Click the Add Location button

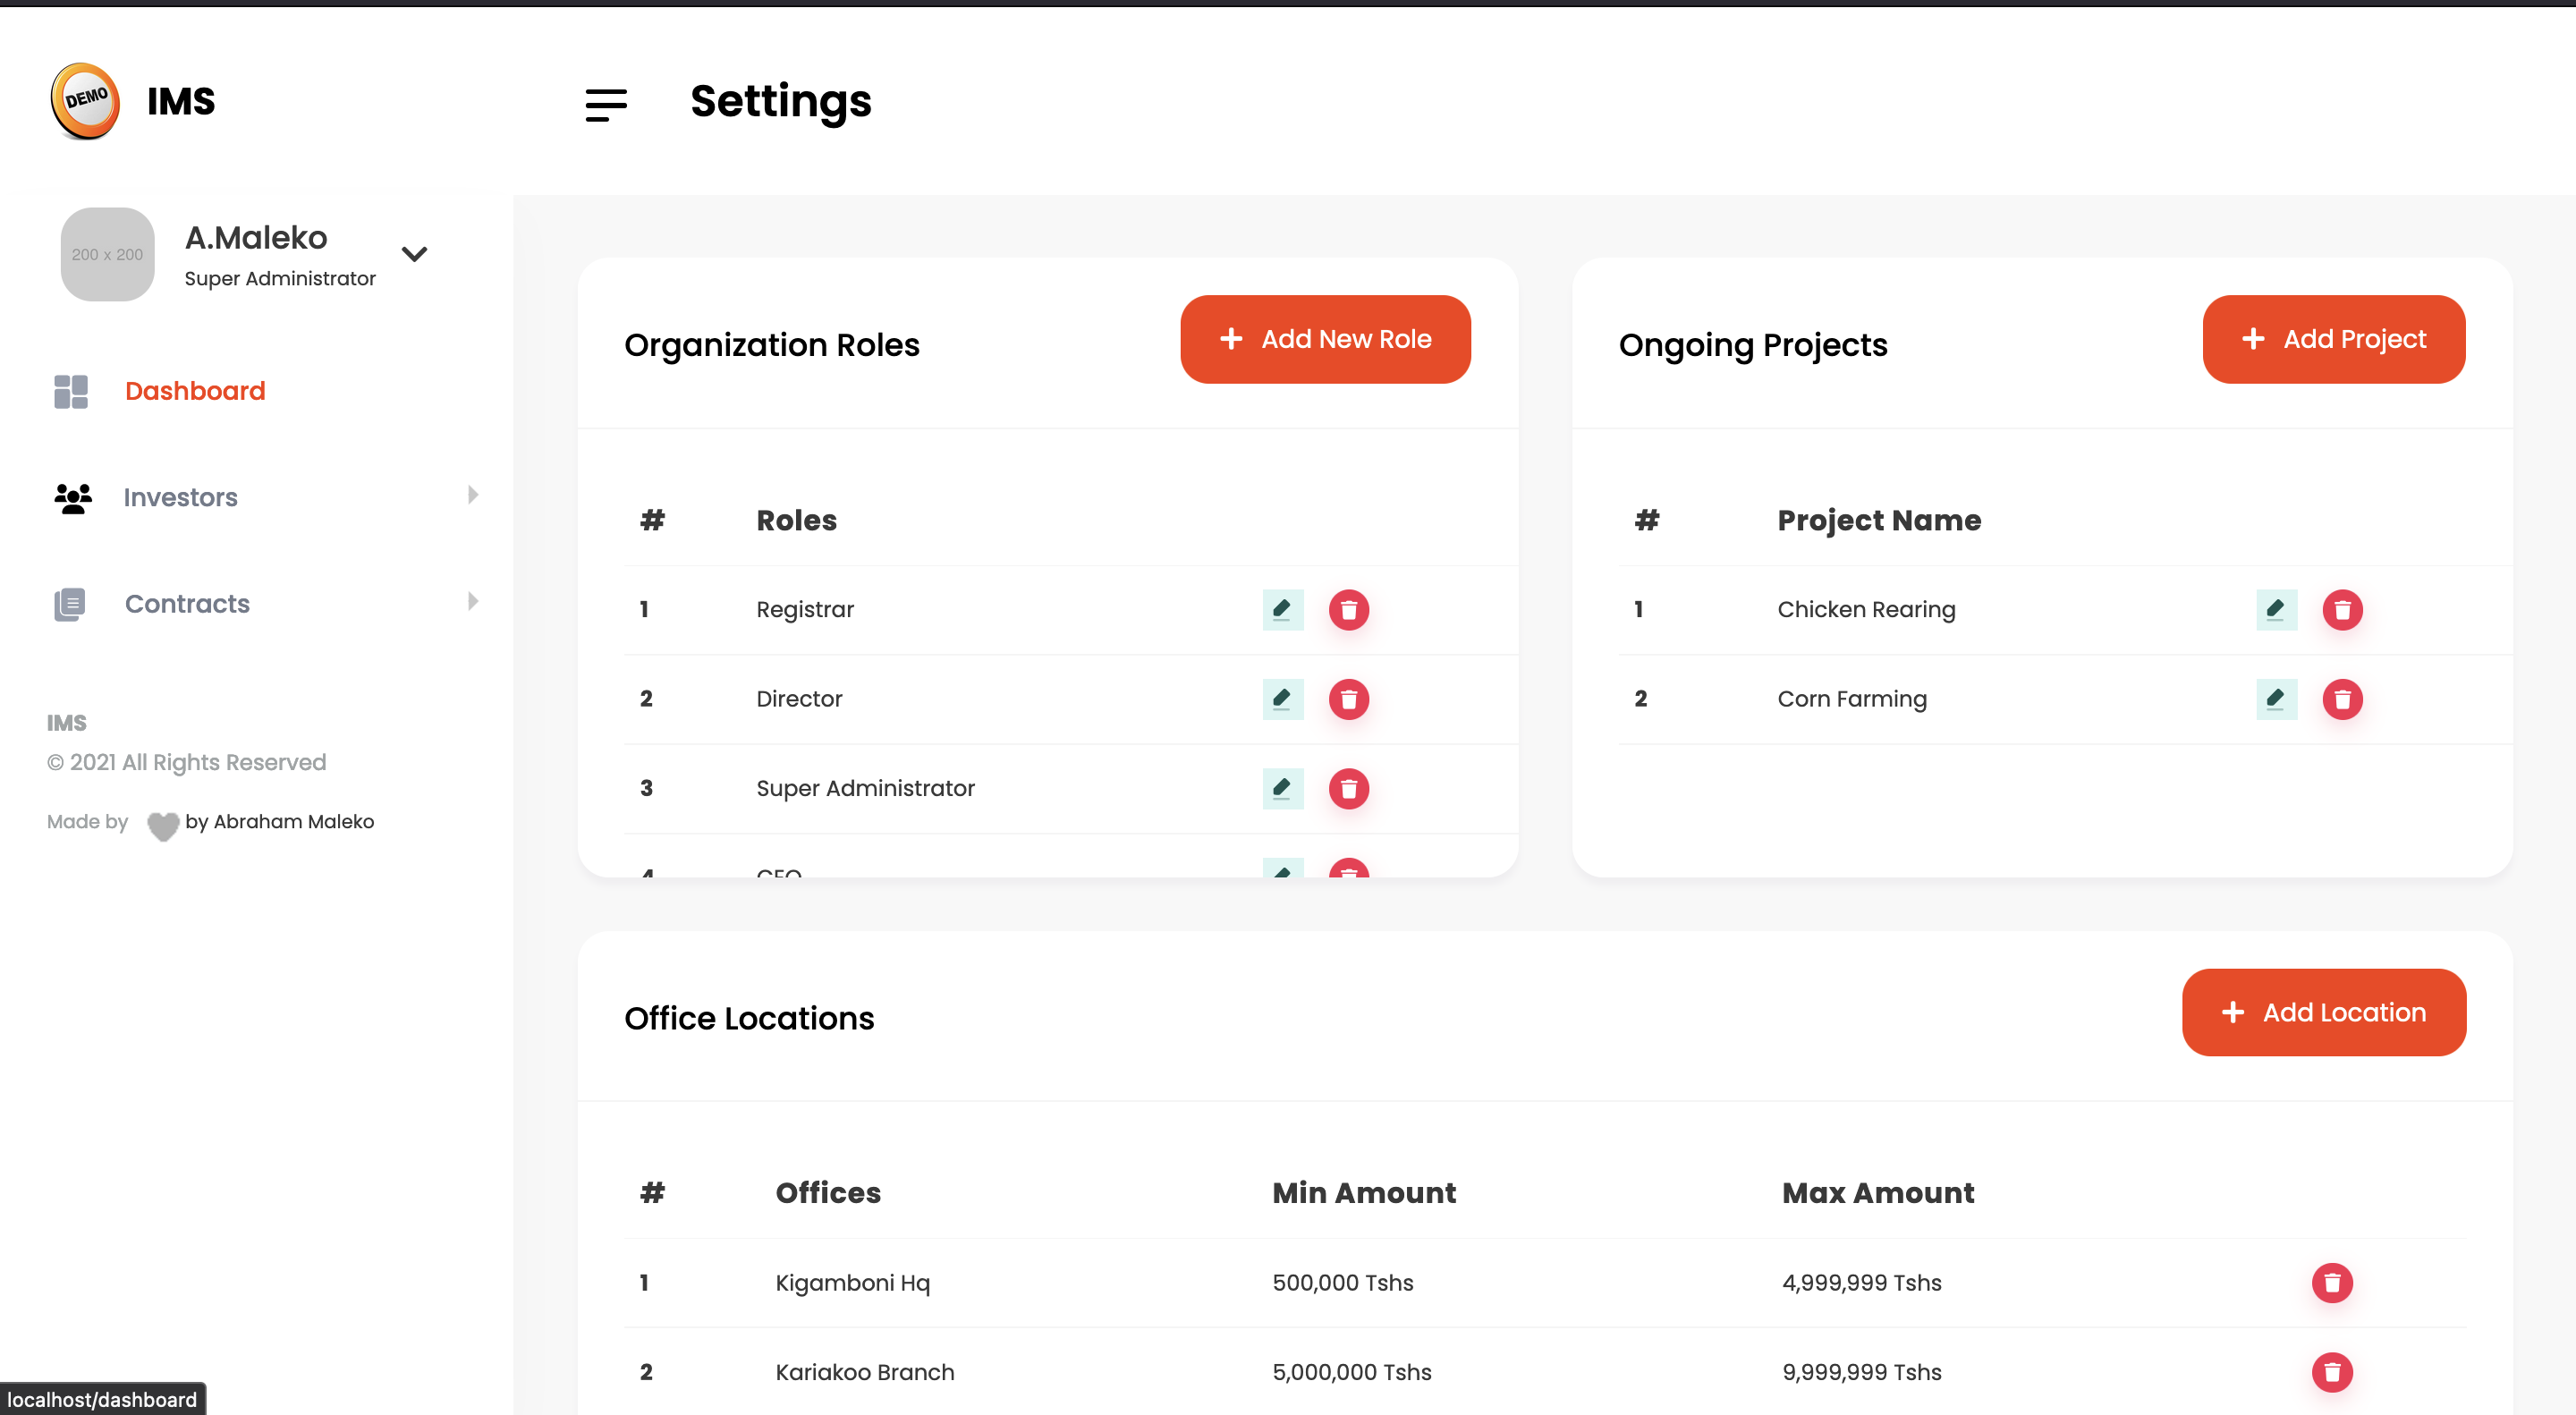tap(2322, 1012)
